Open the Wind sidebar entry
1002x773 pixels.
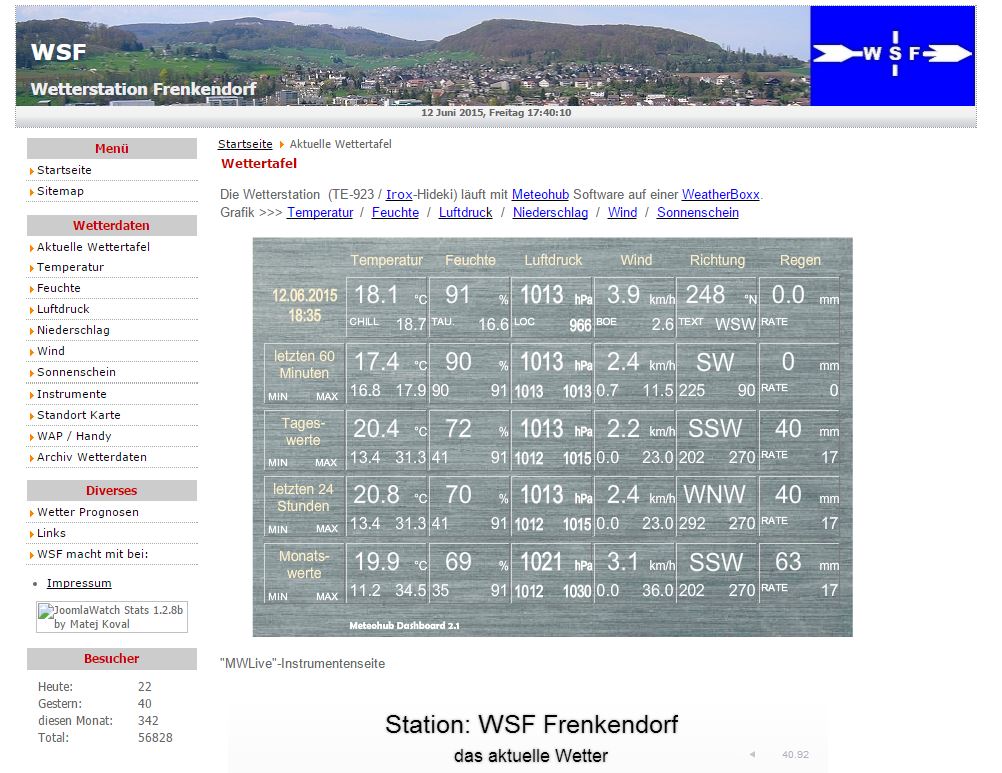tap(50, 351)
